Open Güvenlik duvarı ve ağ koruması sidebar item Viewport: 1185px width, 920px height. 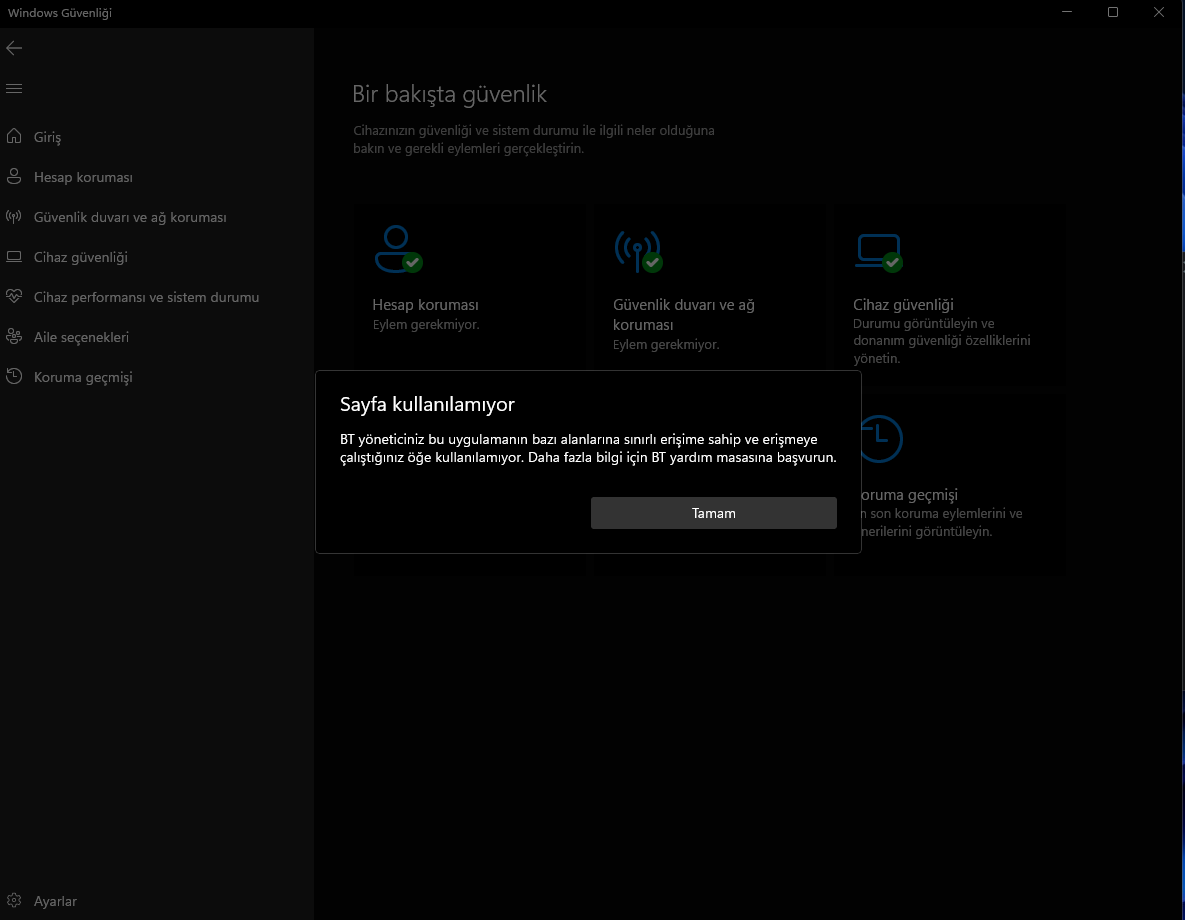[x=156, y=217]
